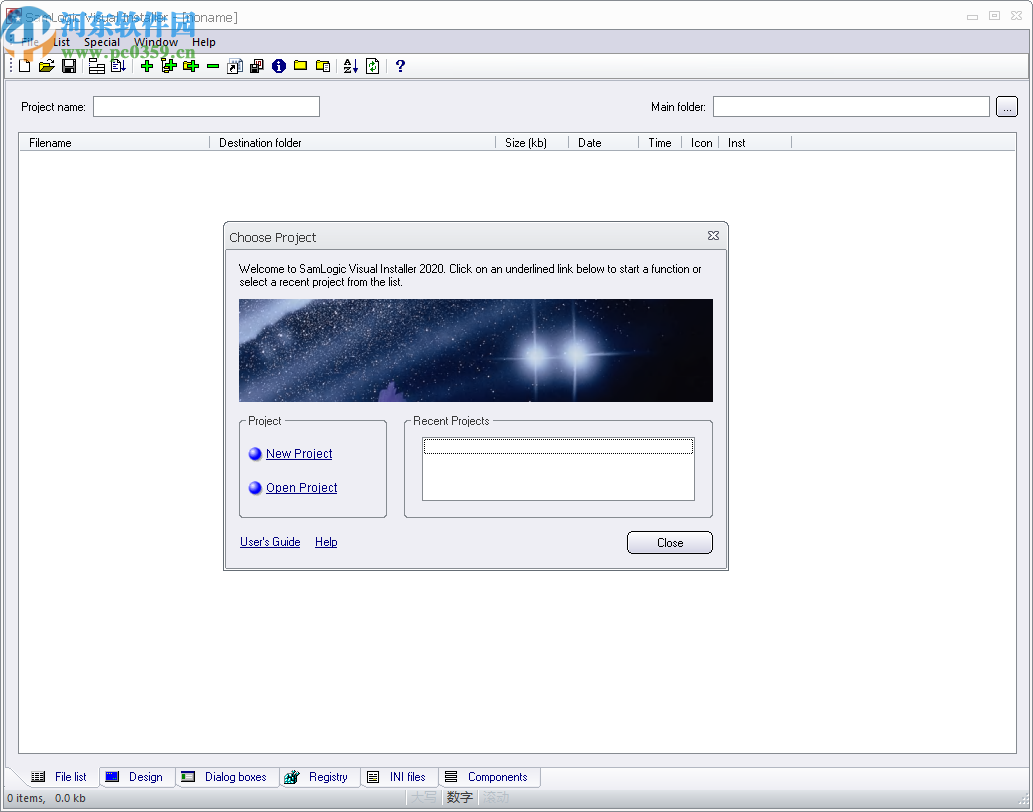The height and width of the screenshot is (812, 1033).
Task: Remove a file with the green minus icon
Action: 211,66
